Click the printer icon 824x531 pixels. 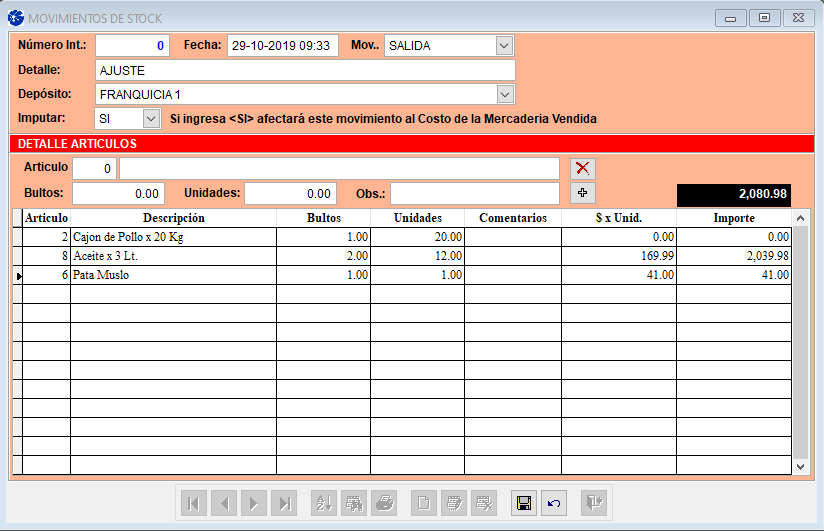[384, 504]
